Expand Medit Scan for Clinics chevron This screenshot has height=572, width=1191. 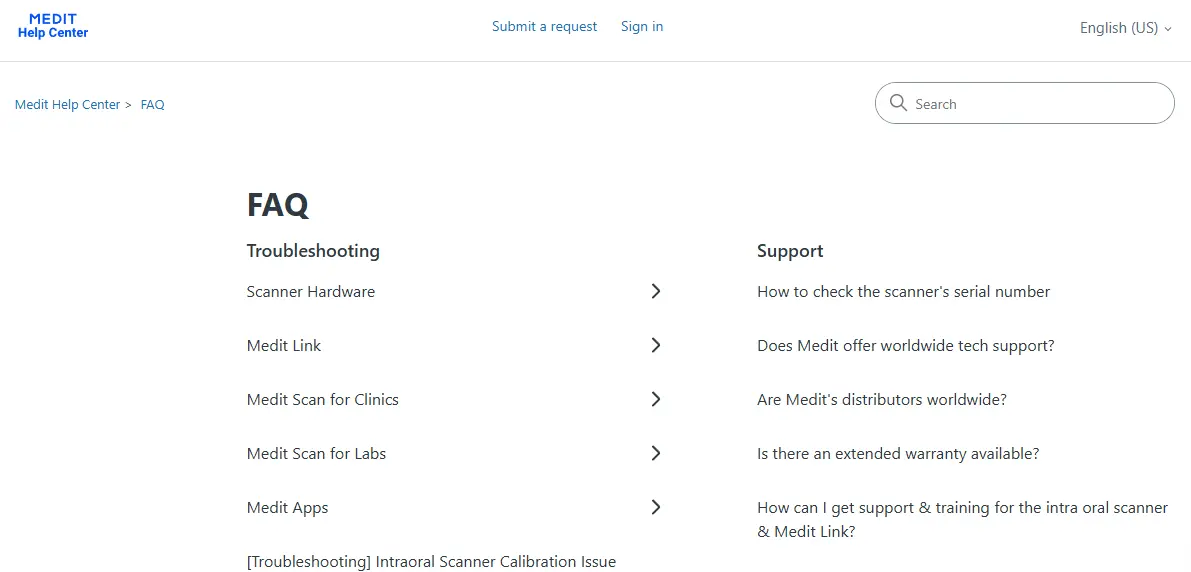pos(656,399)
